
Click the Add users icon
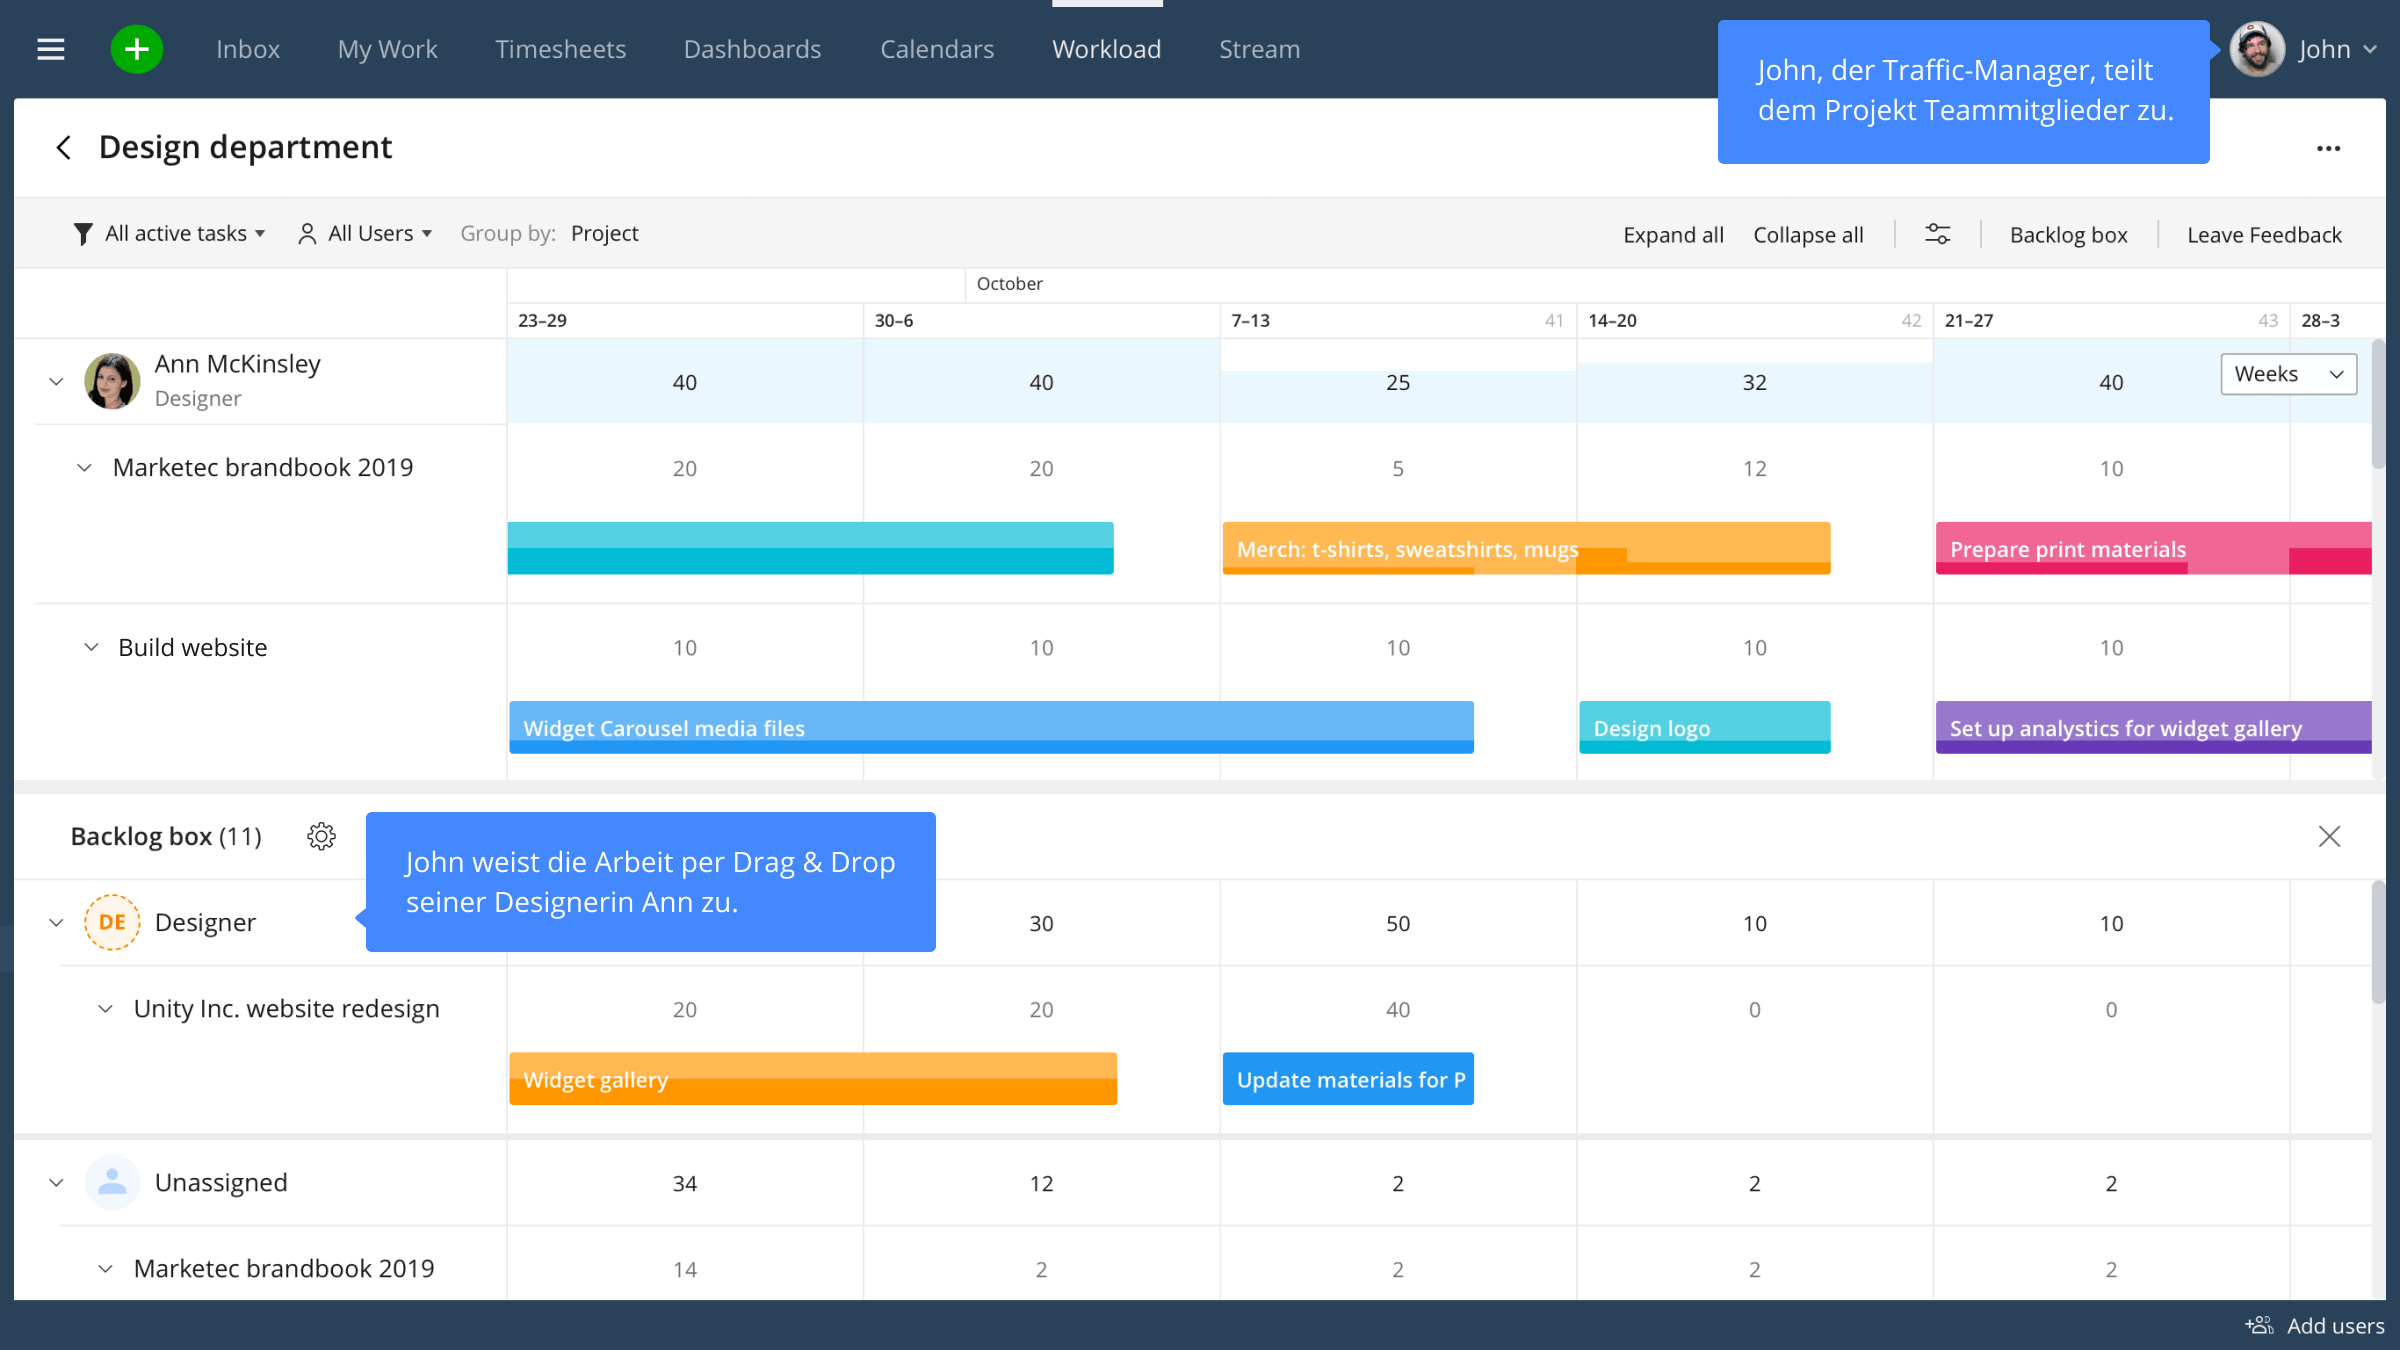[x=2259, y=1325]
